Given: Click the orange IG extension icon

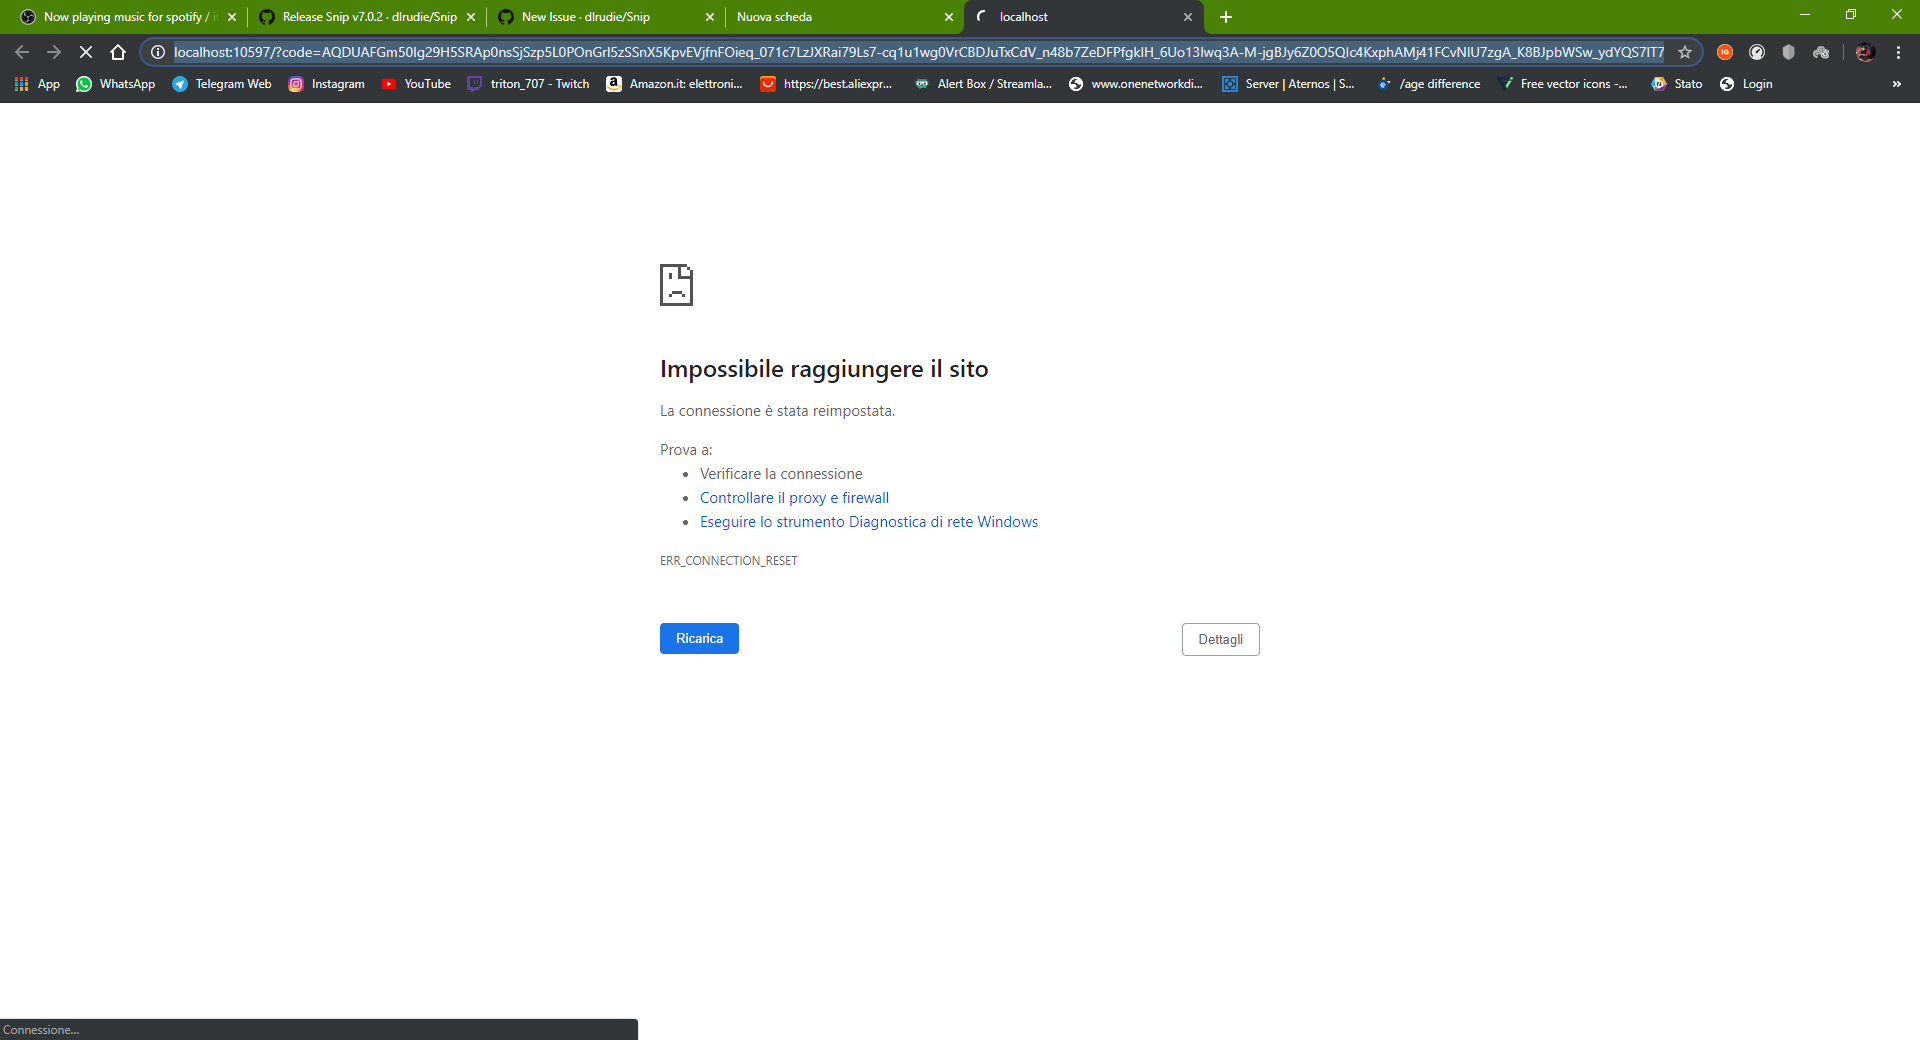Looking at the screenshot, I should click(x=1724, y=52).
